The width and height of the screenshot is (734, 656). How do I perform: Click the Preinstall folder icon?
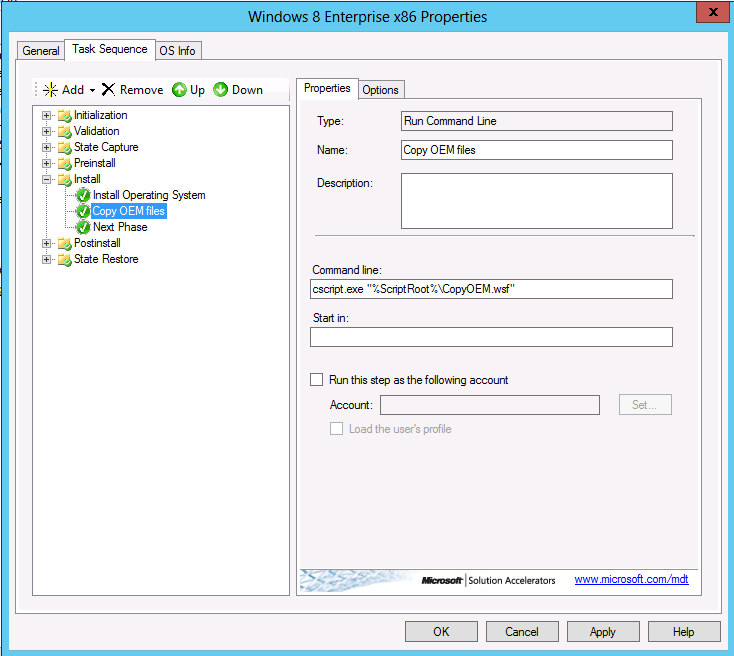coord(65,163)
